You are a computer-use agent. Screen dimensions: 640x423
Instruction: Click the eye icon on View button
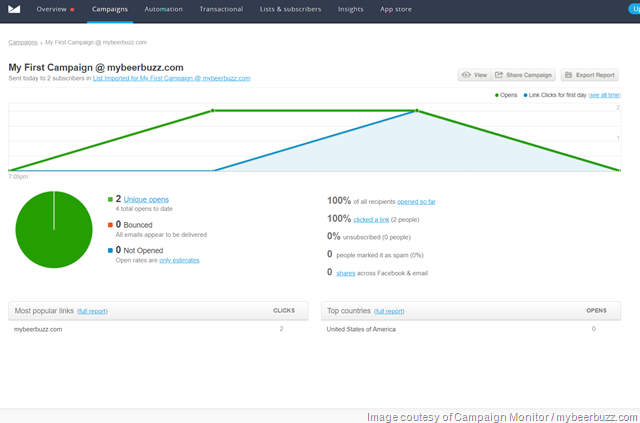click(x=466, y=75)
